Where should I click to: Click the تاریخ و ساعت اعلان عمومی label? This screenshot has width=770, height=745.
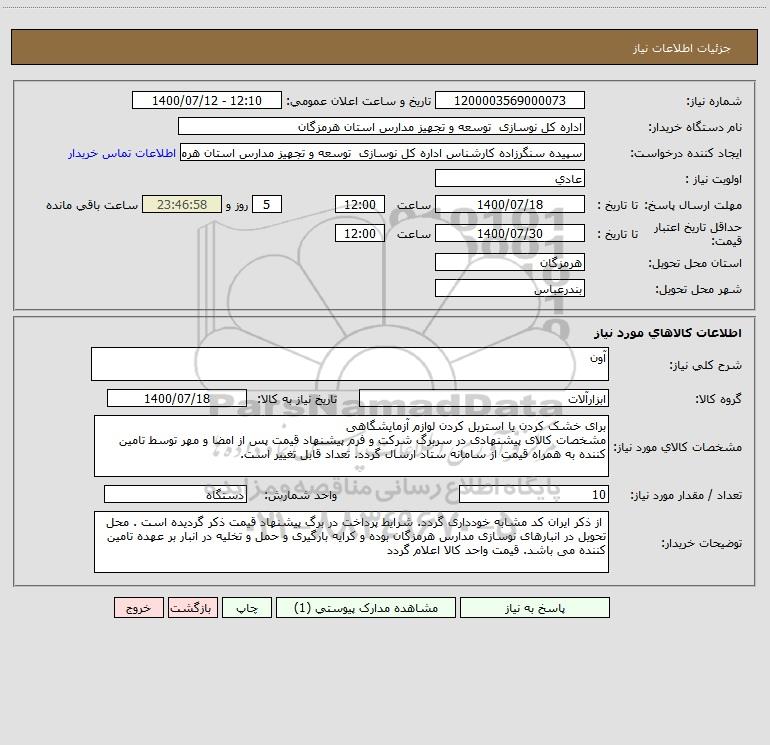pos(358,101)
